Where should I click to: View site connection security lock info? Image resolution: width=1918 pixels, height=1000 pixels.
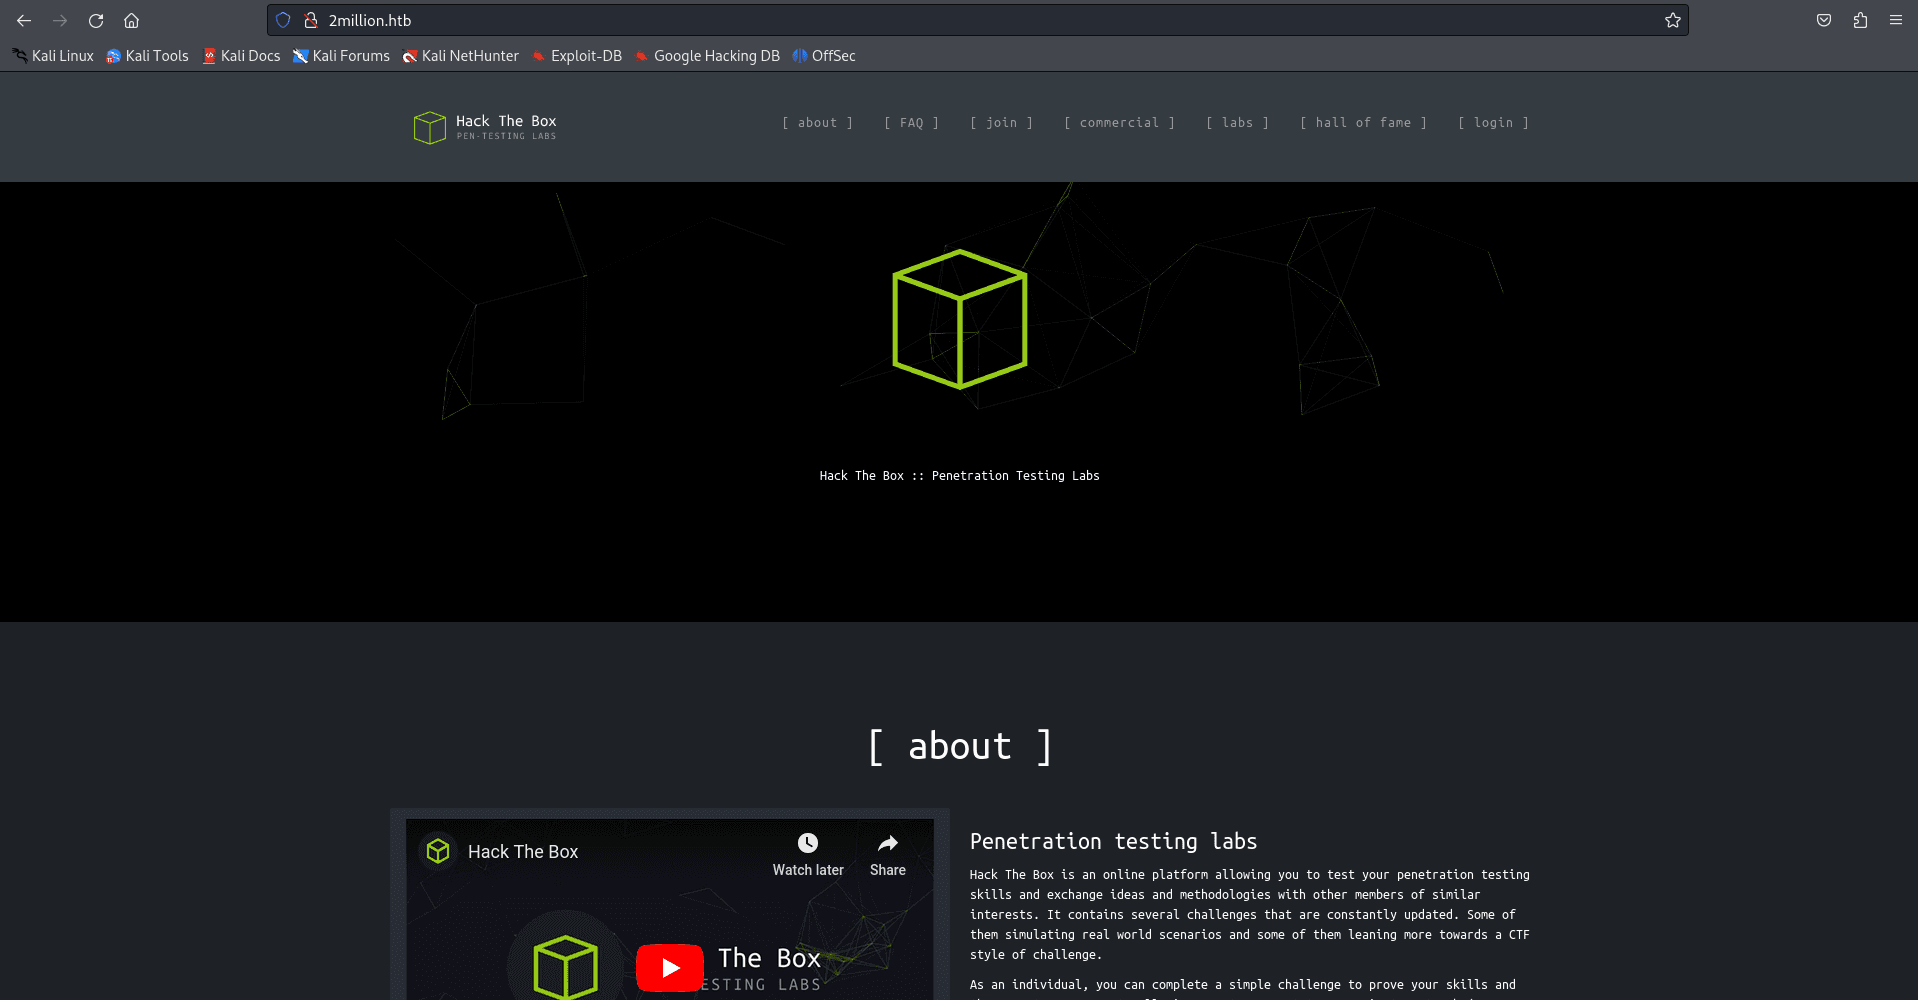tap(311, 20)
